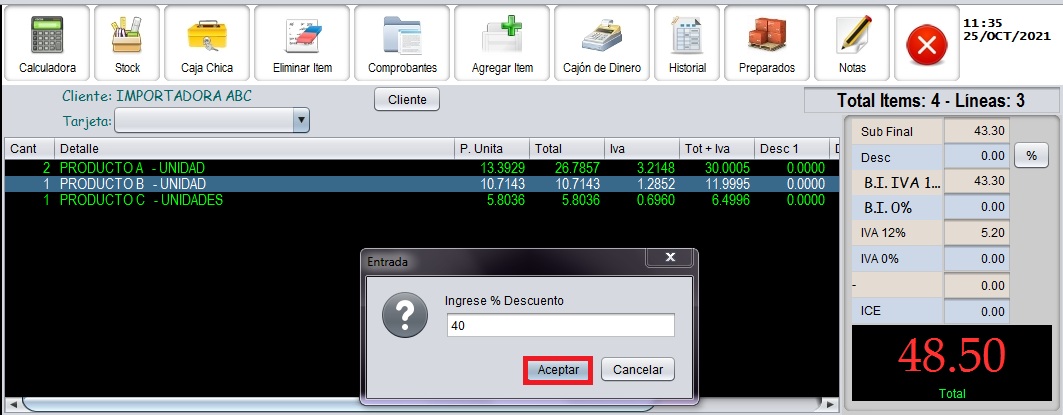Screen dimensions: 1063x415
Task: Open the Comprobantes folder
Action: click(x=402, y=43)
